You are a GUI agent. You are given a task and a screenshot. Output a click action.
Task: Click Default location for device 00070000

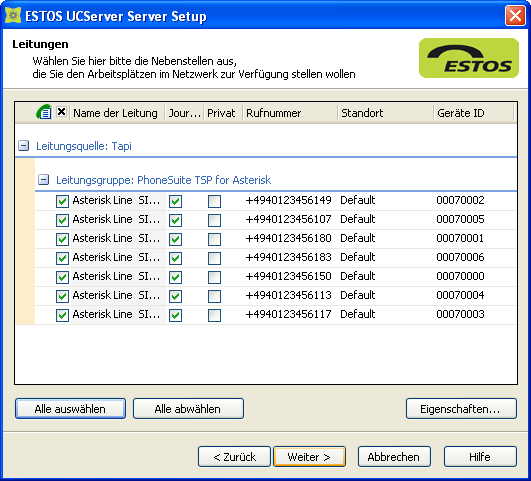pyautogui.click(x=358, y=276)
